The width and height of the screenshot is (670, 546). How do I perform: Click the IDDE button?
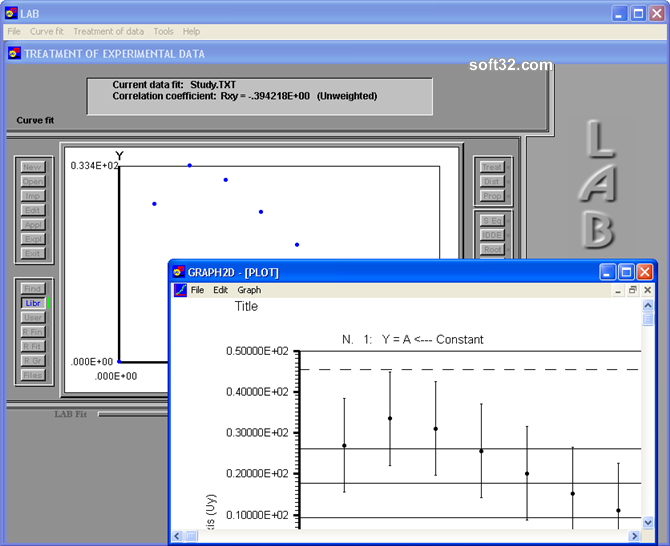click(492, 235)
